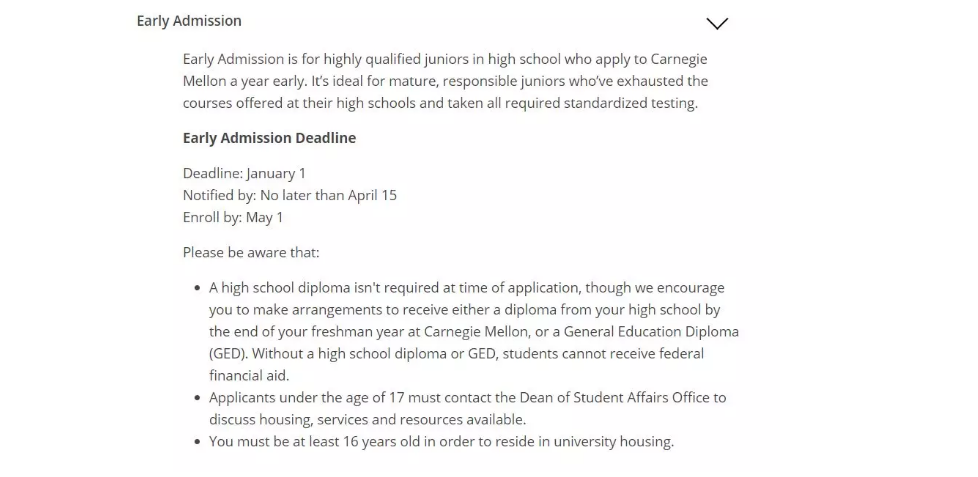Click the line mentioning mature, responsible juniors
The image size is (978, 477).
445,81
